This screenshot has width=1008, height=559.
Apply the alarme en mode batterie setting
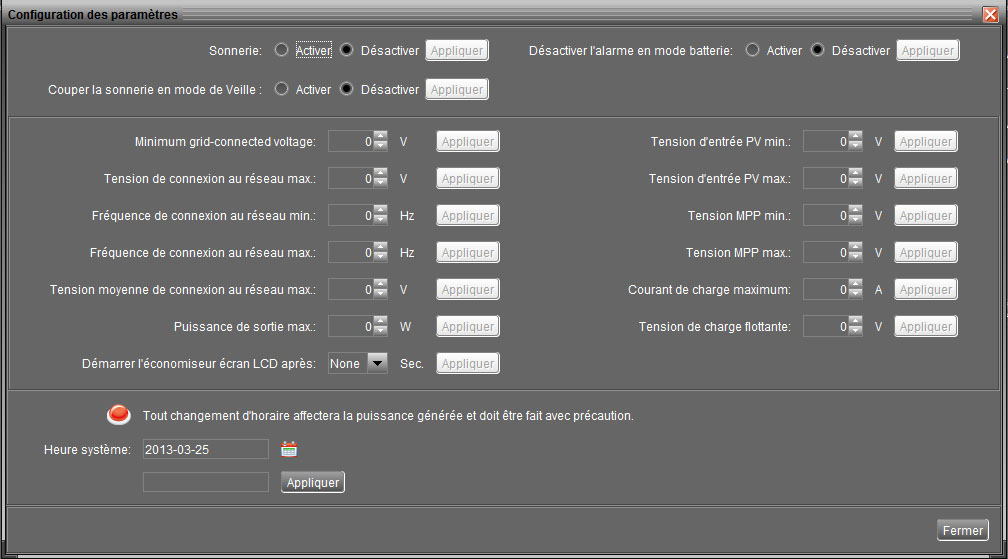[x=928, y=51]
